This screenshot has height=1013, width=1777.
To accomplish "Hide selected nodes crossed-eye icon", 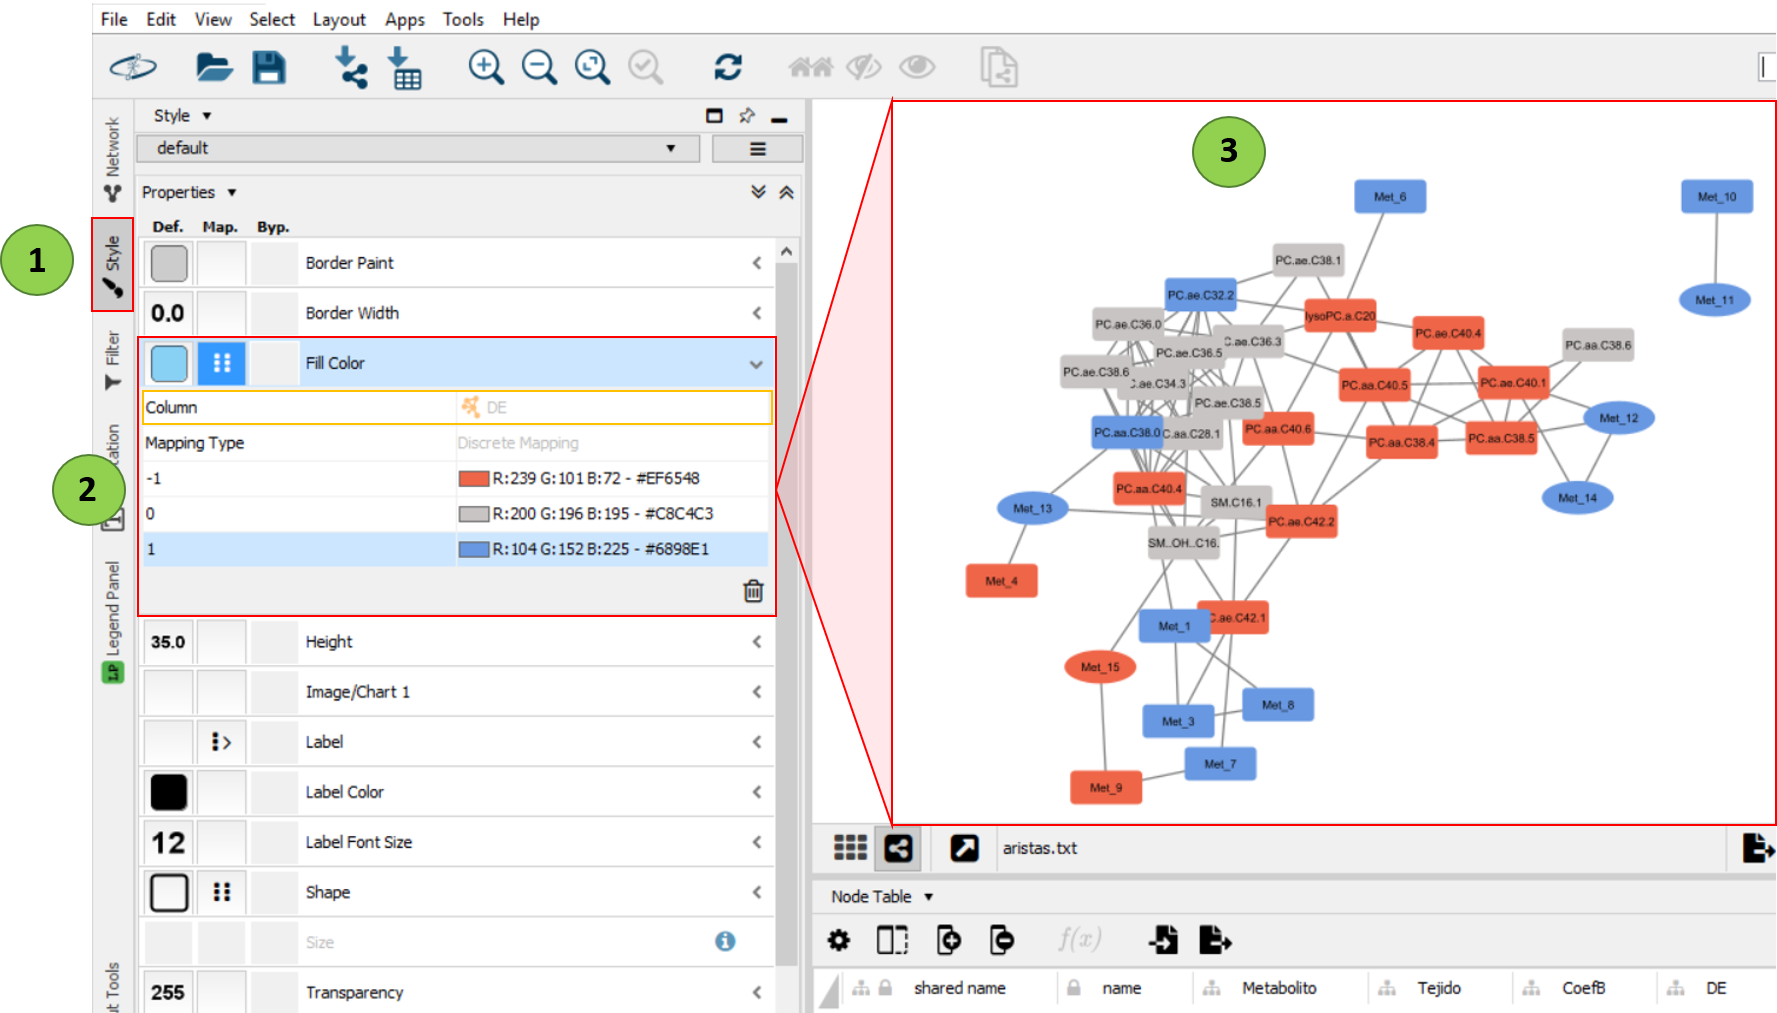I will pyautogui.click(x=864, y=67).
